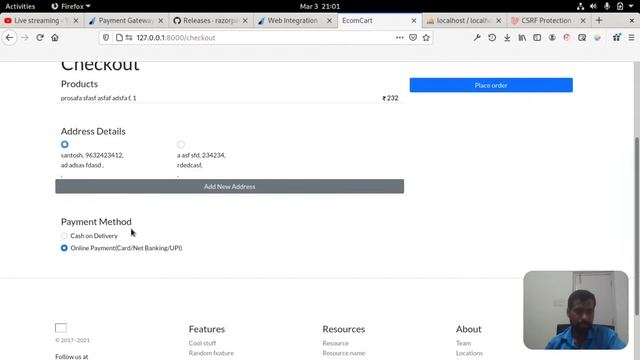The height and width of the screenshot is (360, 640).
Task: Close the CSRF Protection tab
Action: click(x=583, y=20)
